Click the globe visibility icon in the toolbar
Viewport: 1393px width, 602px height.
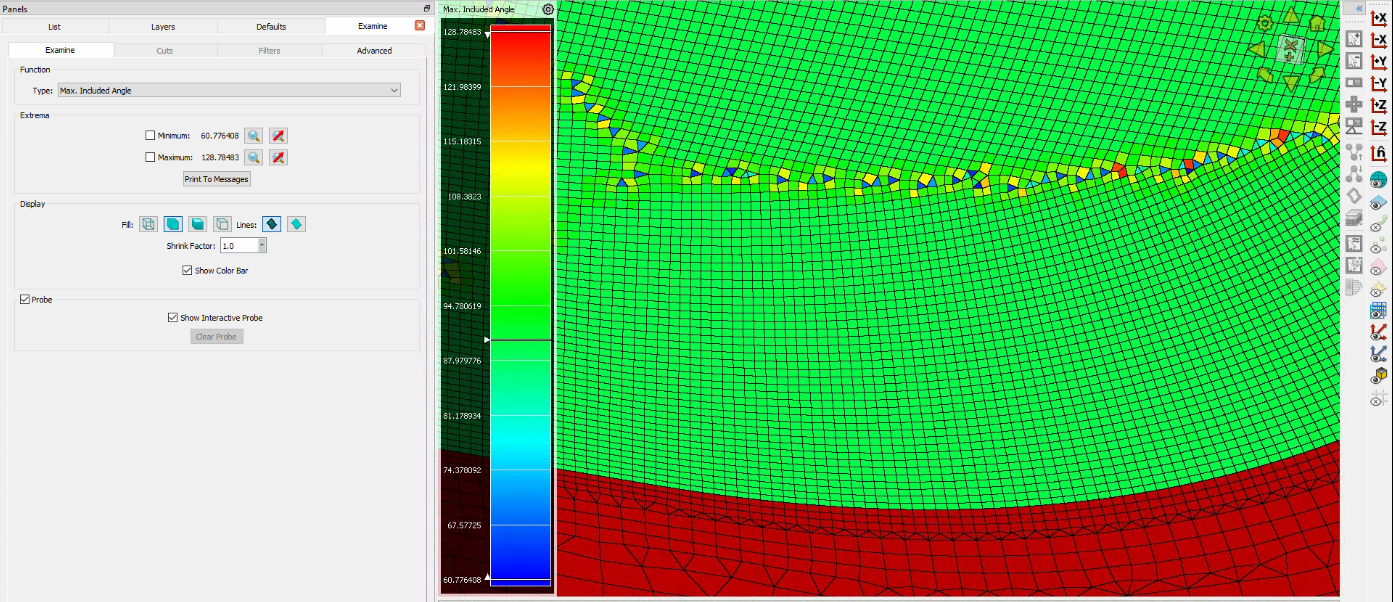tap(1379, 180)
